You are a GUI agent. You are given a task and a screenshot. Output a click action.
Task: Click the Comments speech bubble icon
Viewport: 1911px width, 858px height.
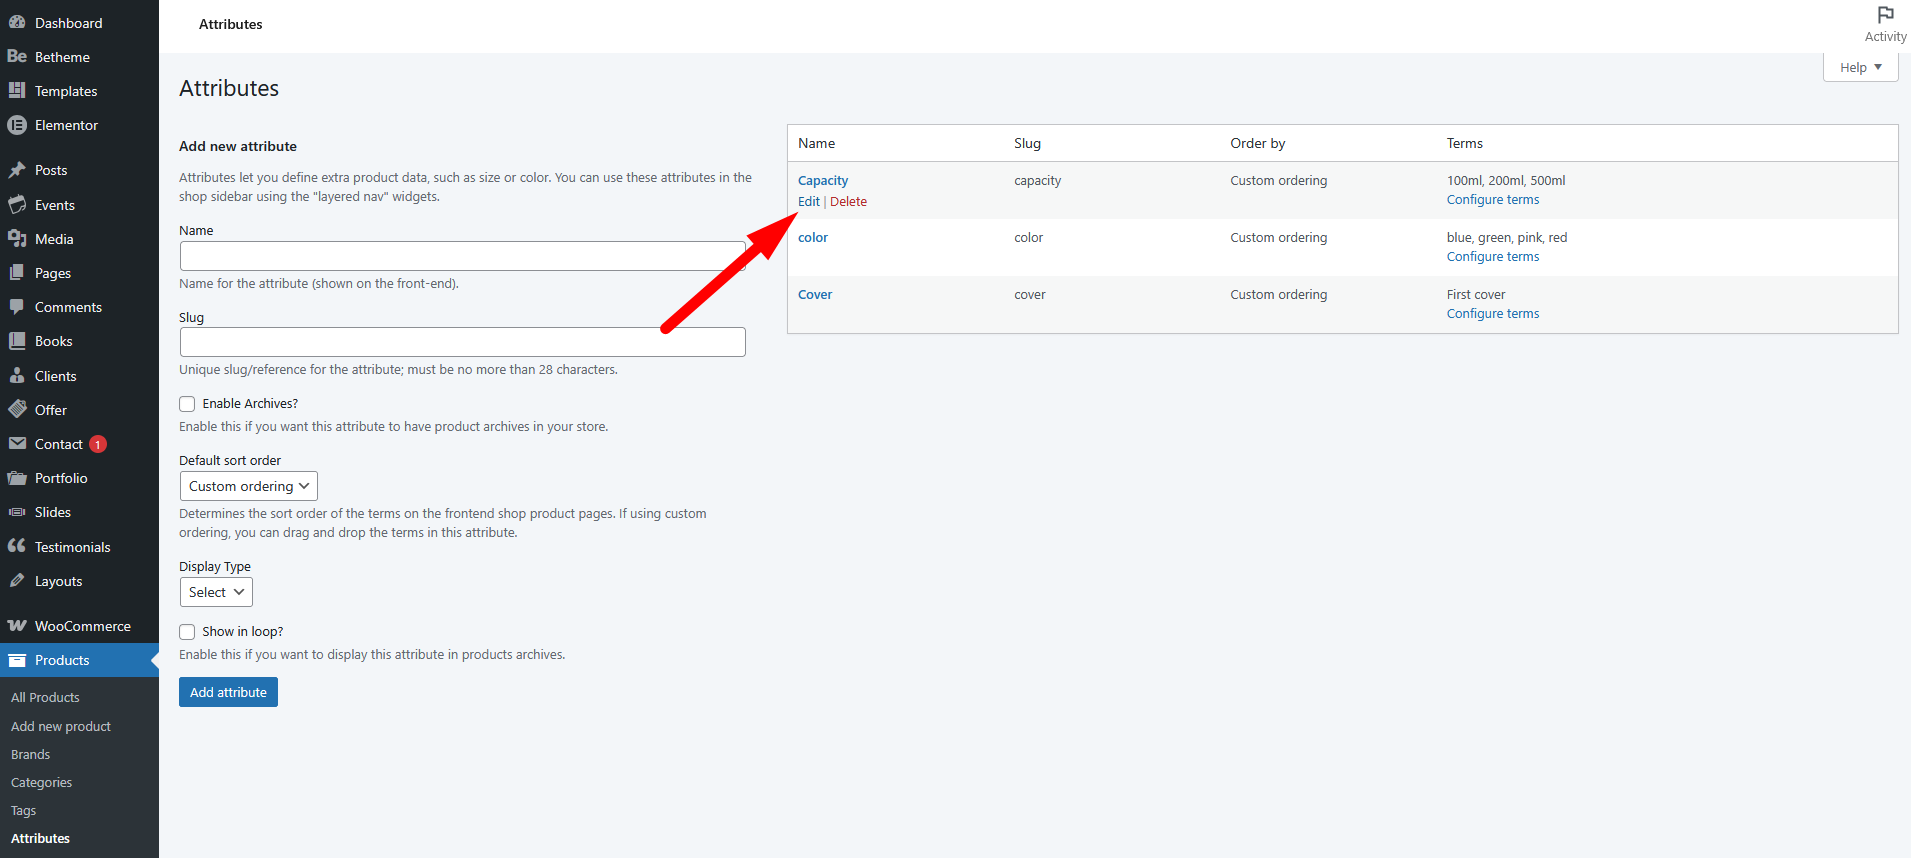coord(17,307)
